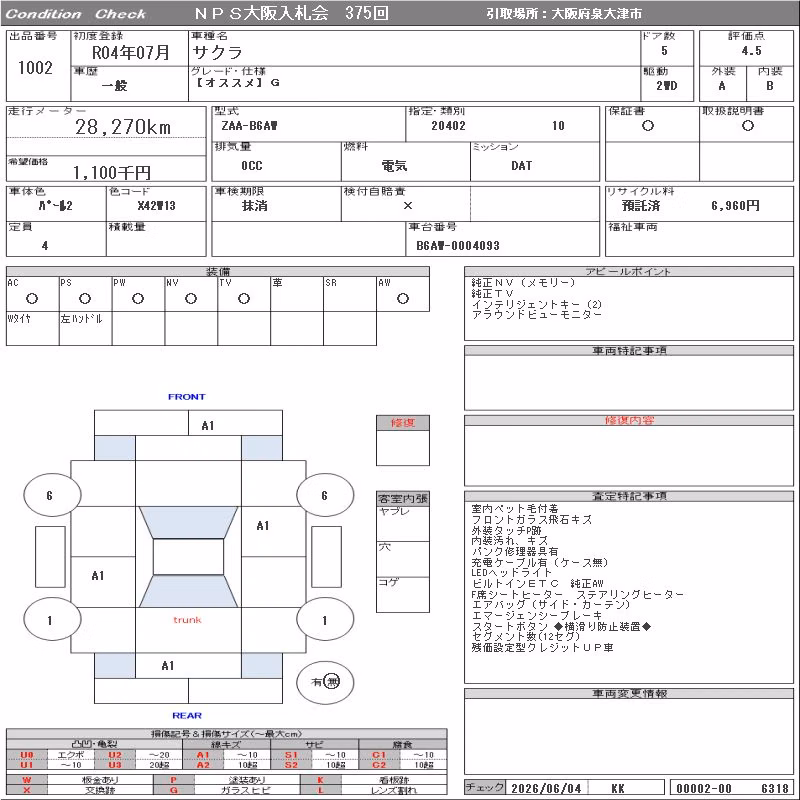Click the 車台番号 field B6AW-0004093
Viewport: 800px width, 800px height.
458,245
